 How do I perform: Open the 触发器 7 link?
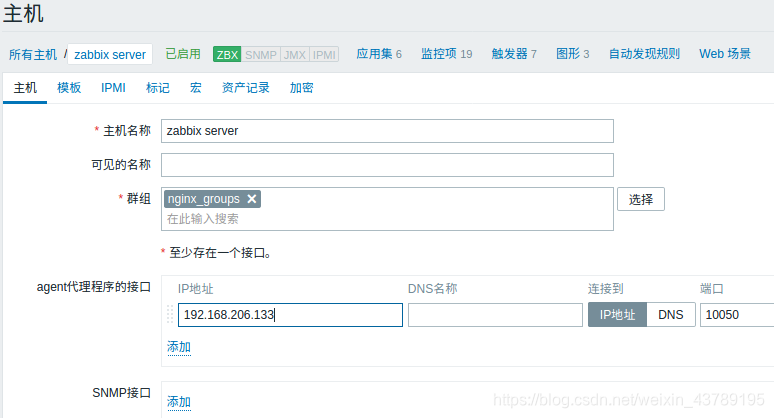(514, 54)
